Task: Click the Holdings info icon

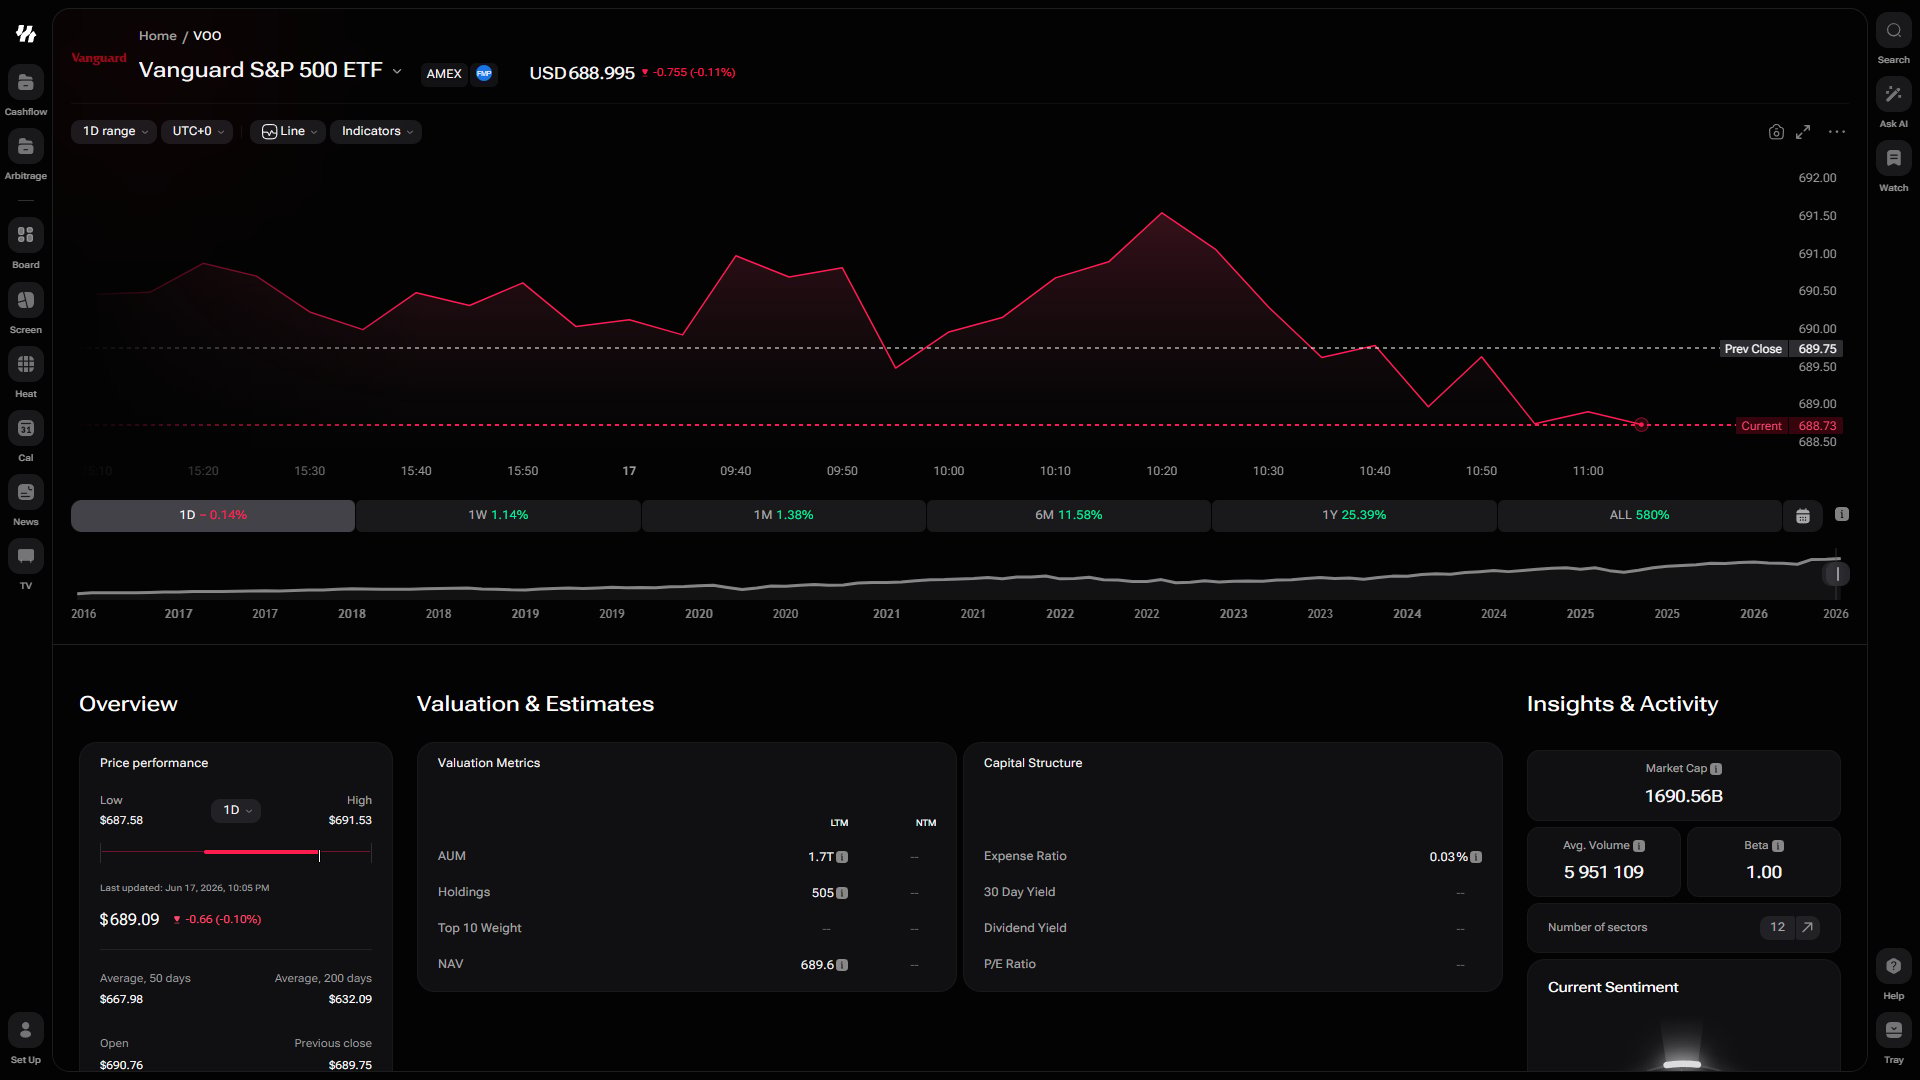Action: [842, 893]
